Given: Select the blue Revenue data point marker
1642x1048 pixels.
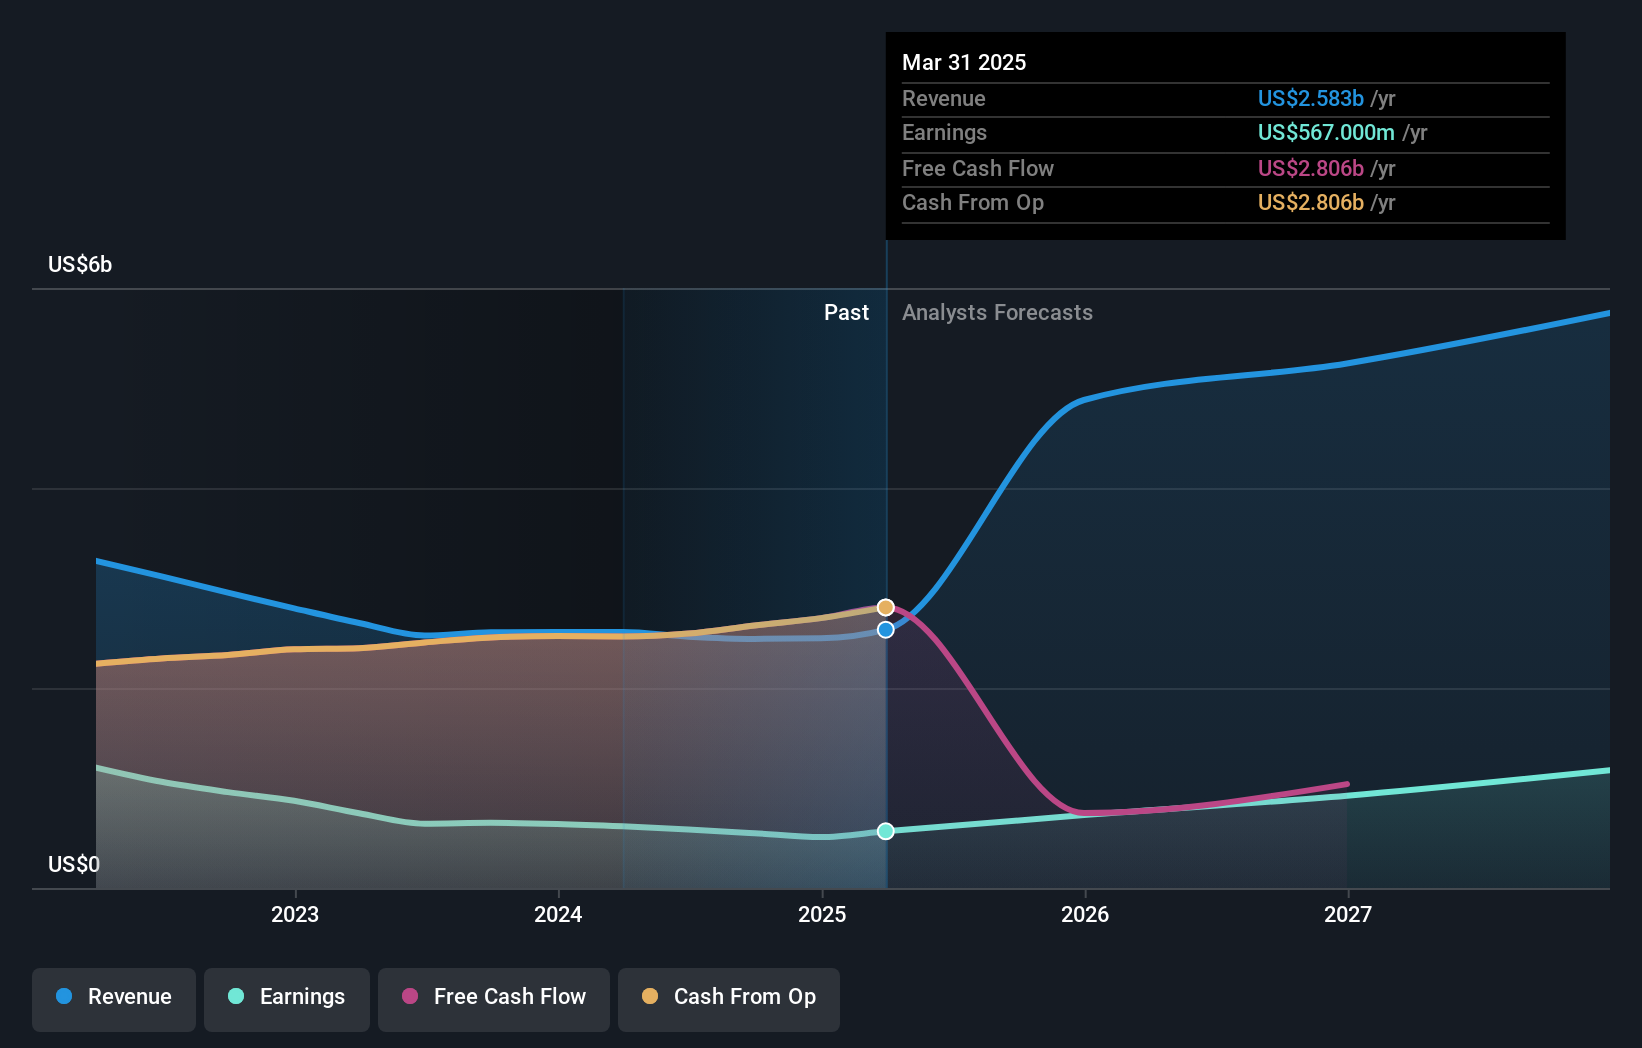Looking at the screenshot, I should [886, 630].
